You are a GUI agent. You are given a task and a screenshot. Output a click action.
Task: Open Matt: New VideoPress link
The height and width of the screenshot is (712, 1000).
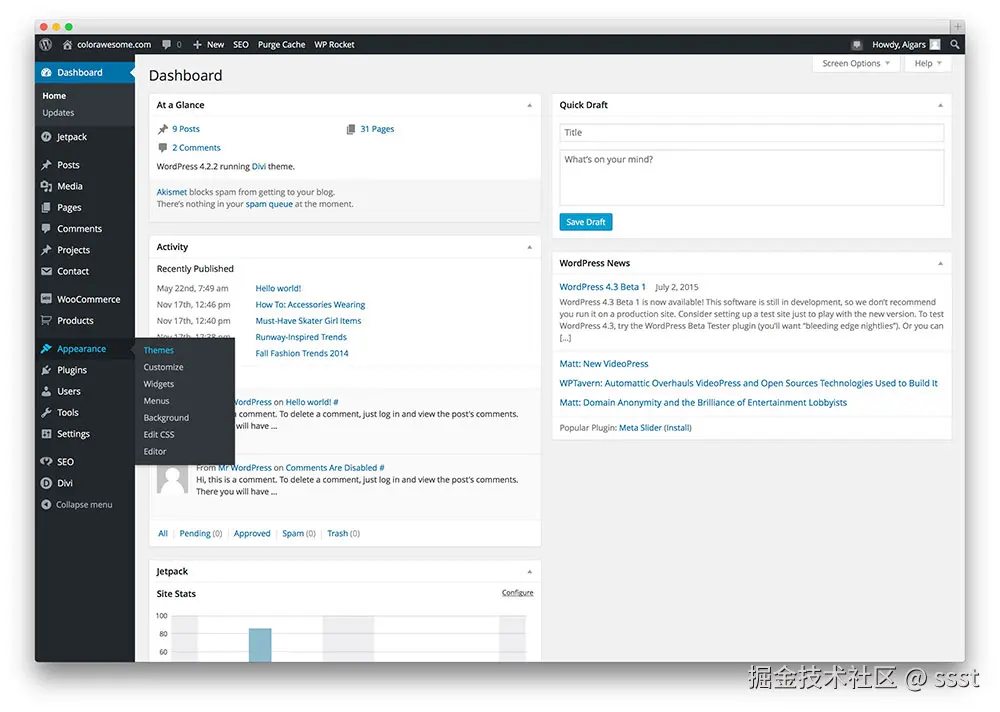(604, 364)
